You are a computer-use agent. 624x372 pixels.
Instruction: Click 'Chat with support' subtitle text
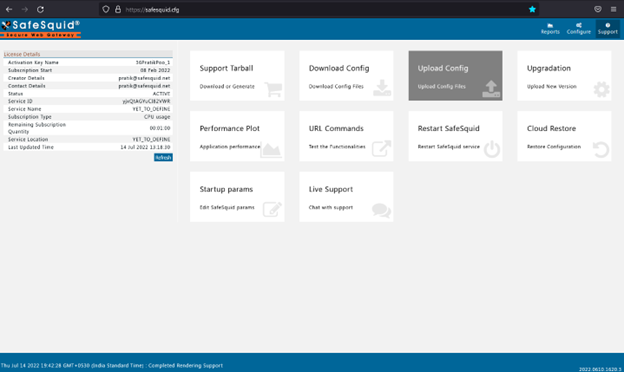click(x=331, y=207)
